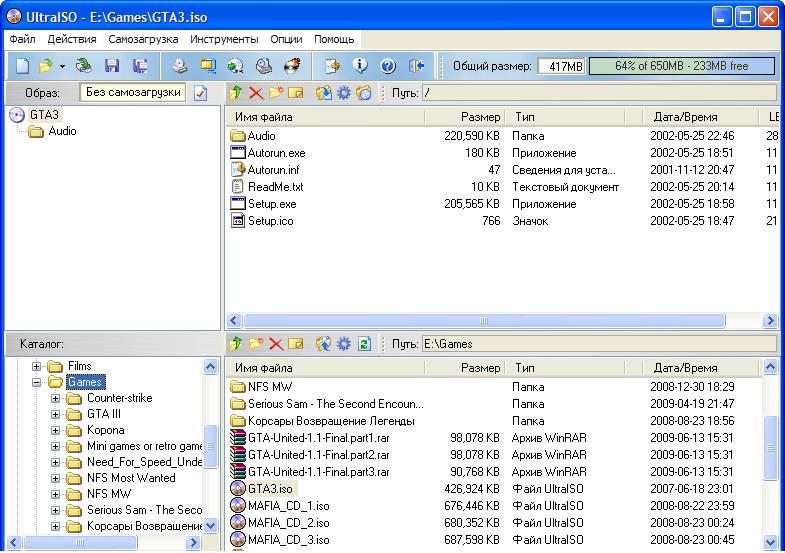Expand the Counter-strike folder node
Viewport: 785px width, 553px height.
(x=56, y=398)
